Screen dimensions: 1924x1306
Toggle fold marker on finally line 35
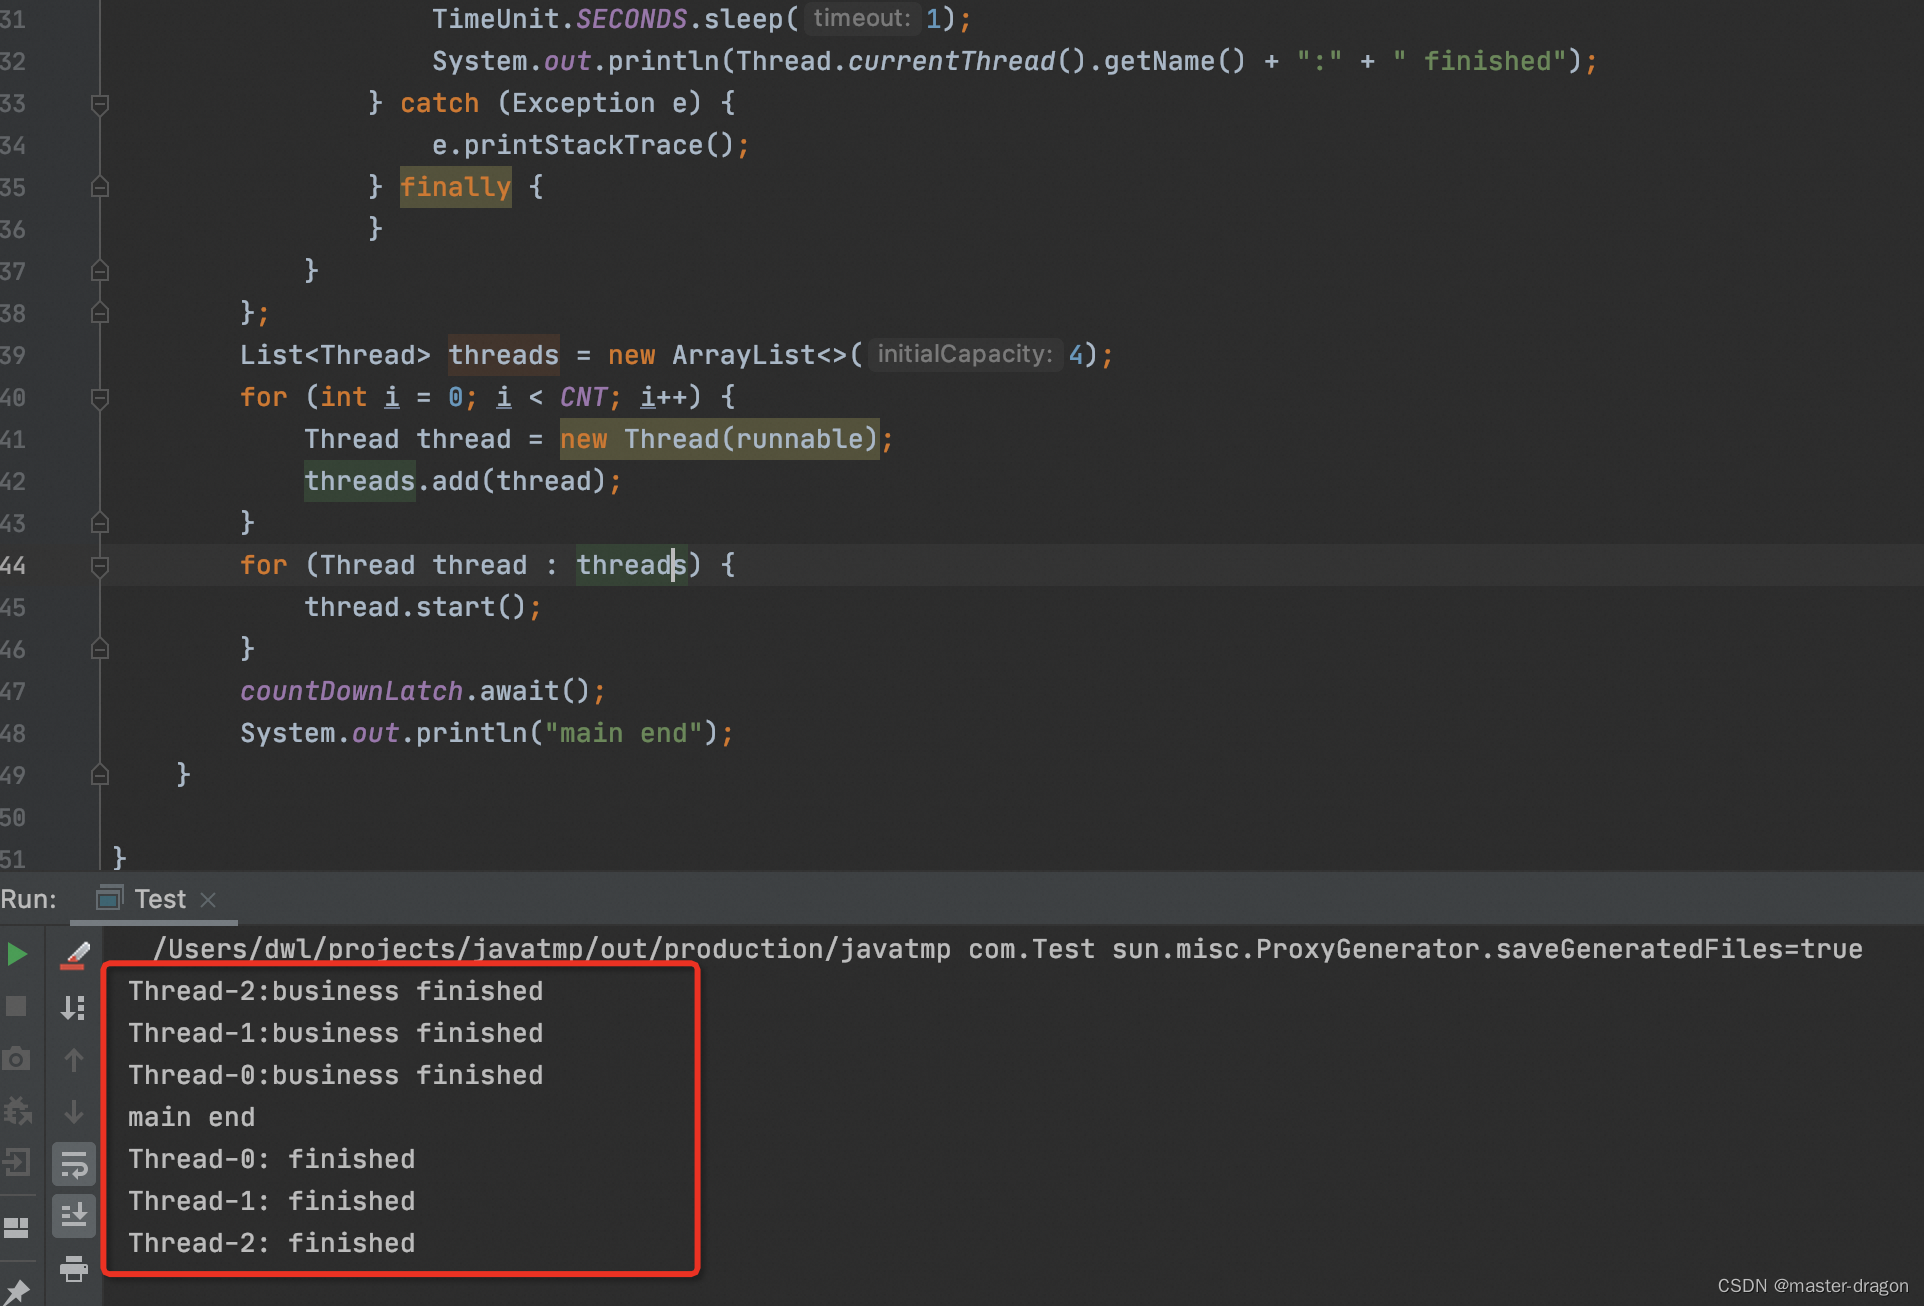(100, 187)
